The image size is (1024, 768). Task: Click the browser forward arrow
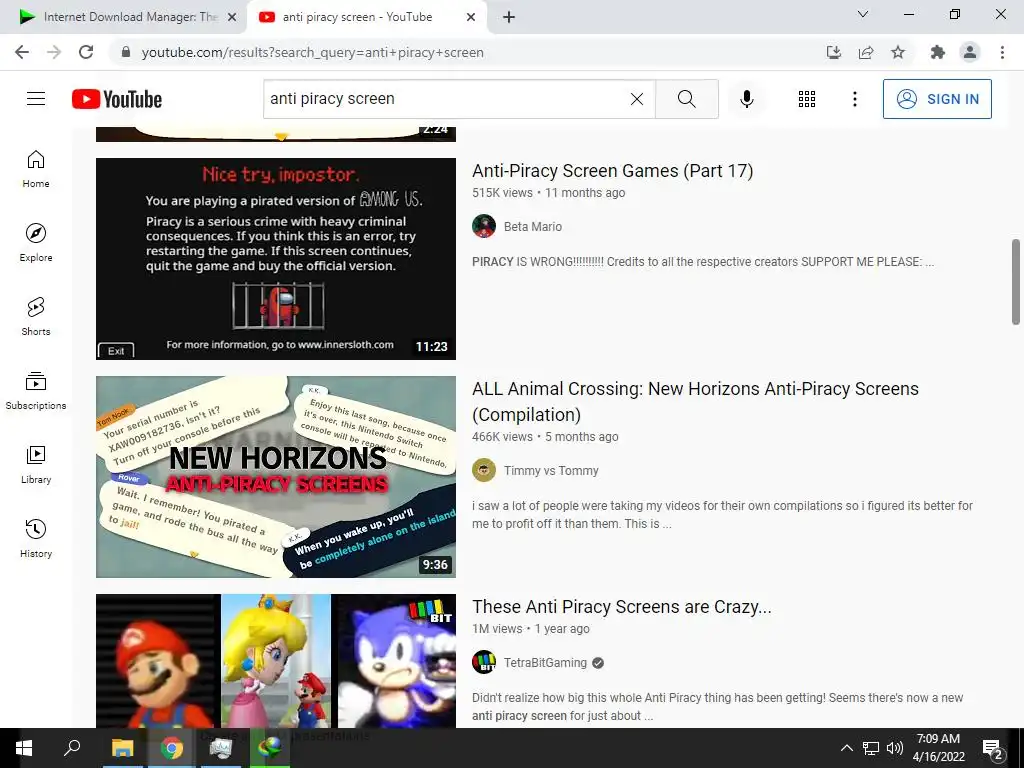click(x=54, y=52)
